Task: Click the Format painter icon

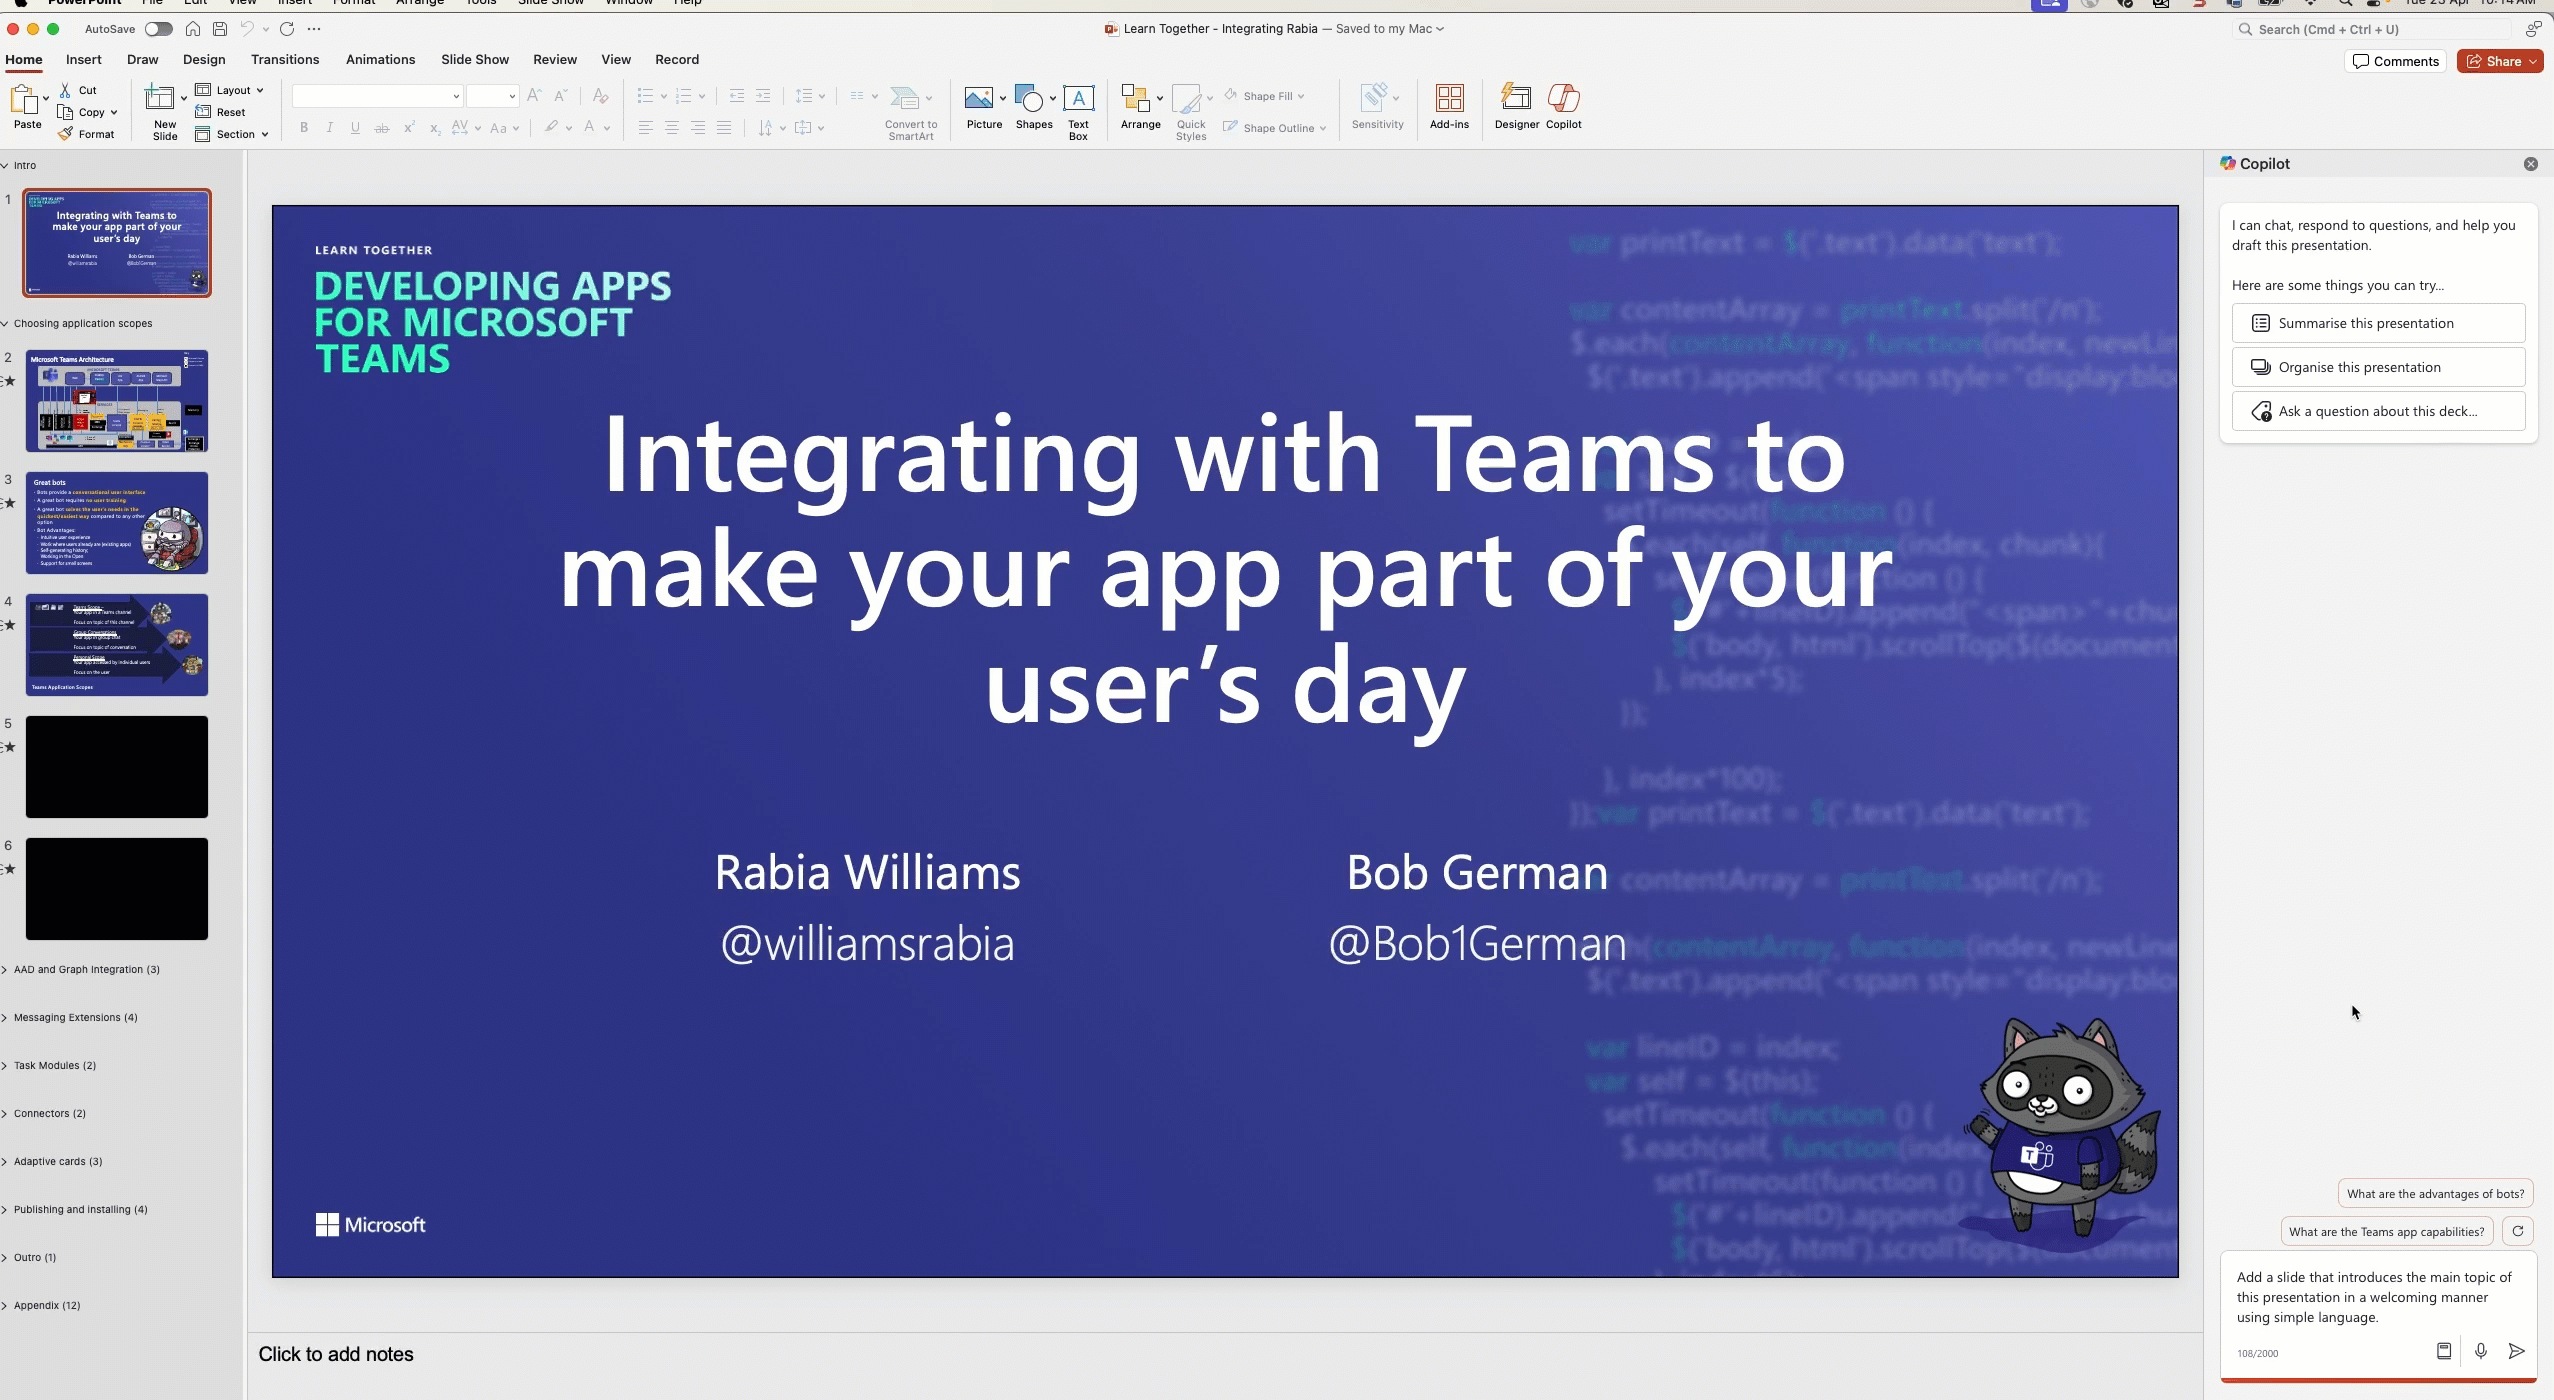Action: point(65,134)
